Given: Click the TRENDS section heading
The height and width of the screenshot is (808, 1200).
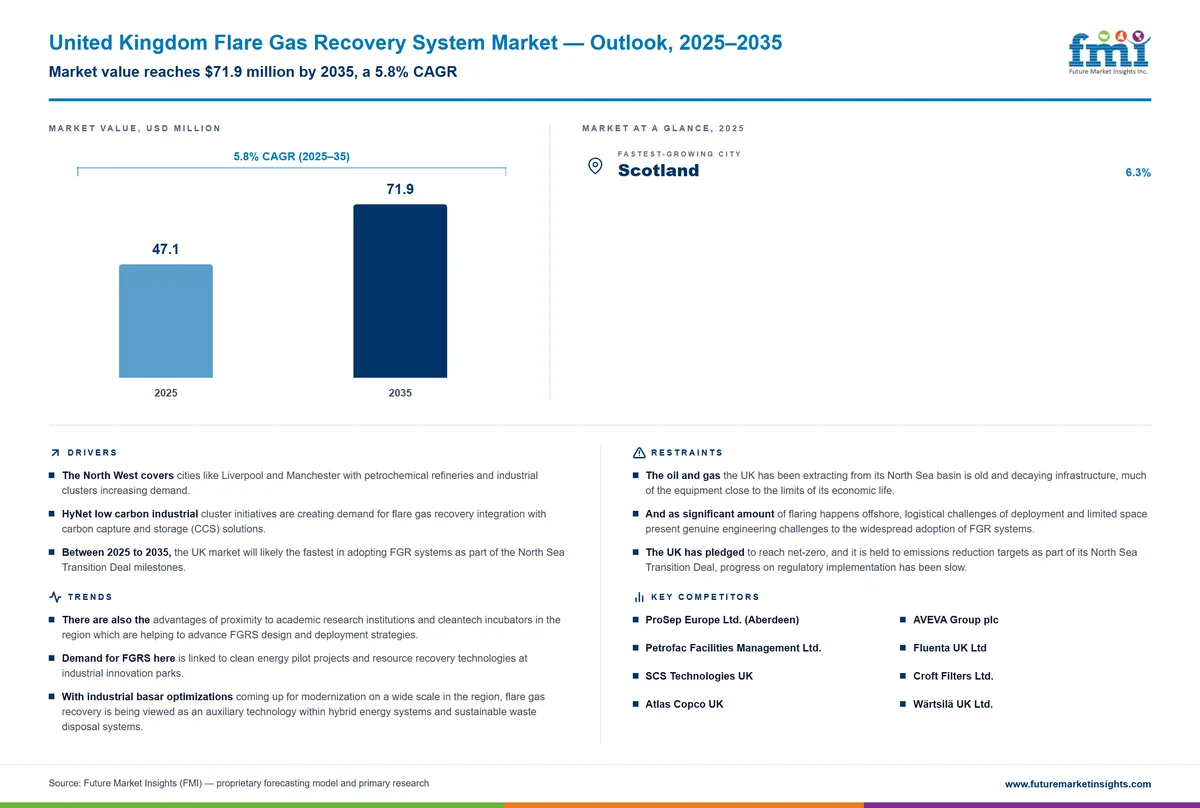Looking at the screenshot, I should pos(90,597).
